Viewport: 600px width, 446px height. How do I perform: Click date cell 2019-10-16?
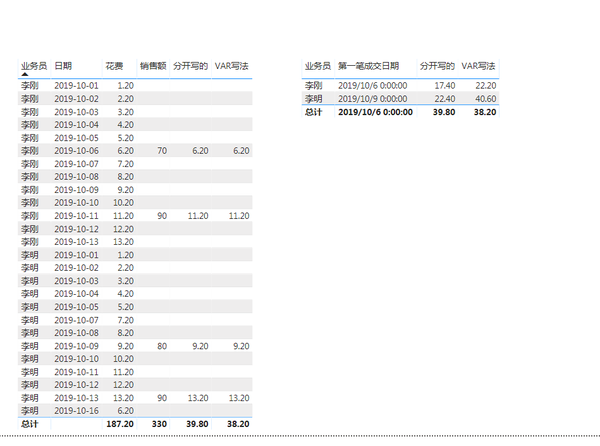click(77, 411)
